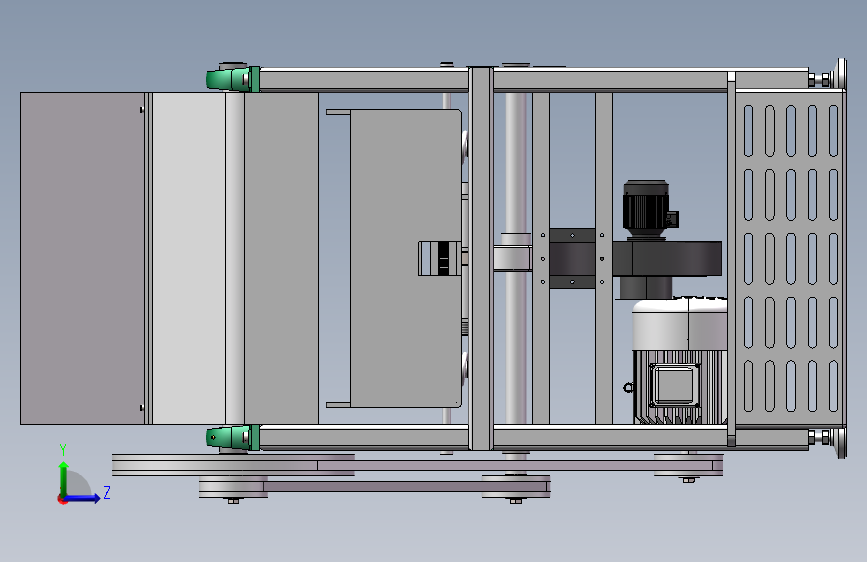Select the black latch on central cover plate
Screen dimensions: 867x562
pyautogui.click(x=444, y=258)
